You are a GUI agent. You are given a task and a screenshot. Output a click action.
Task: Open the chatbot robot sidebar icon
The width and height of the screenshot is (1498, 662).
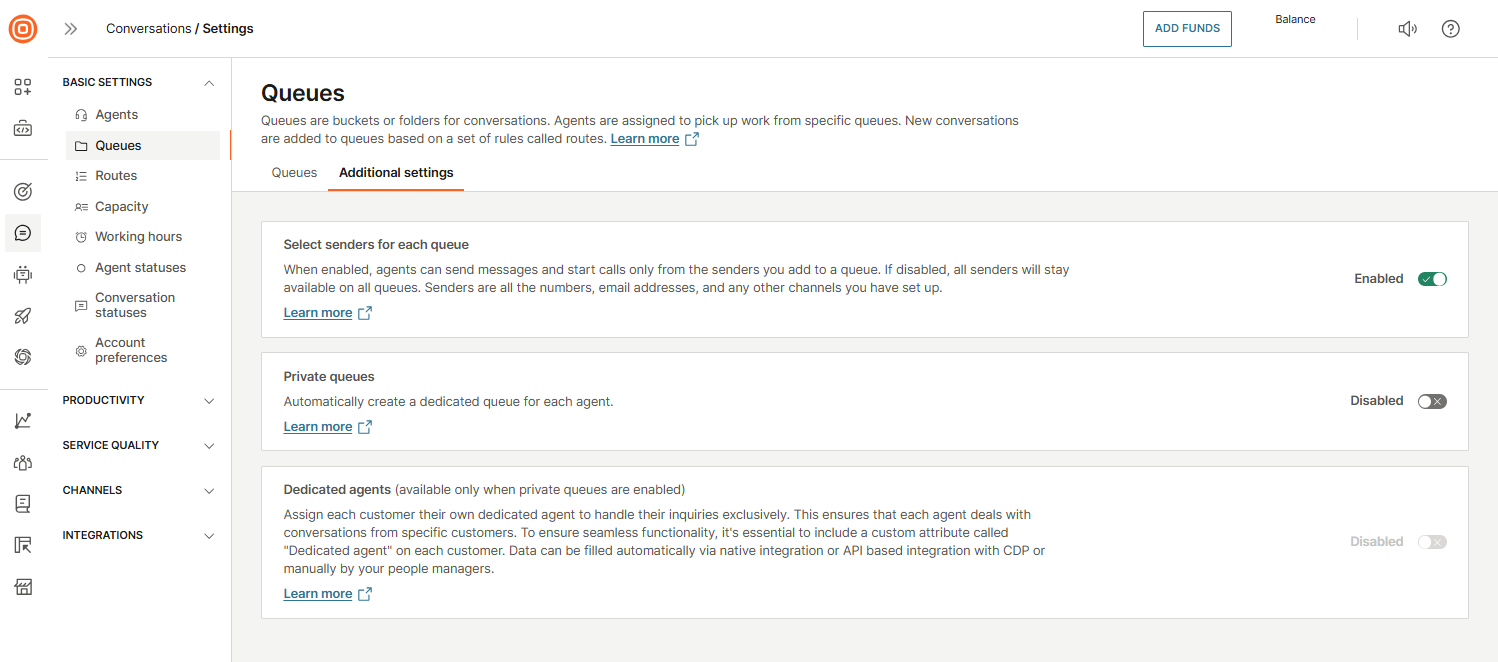tap(23, 274)
